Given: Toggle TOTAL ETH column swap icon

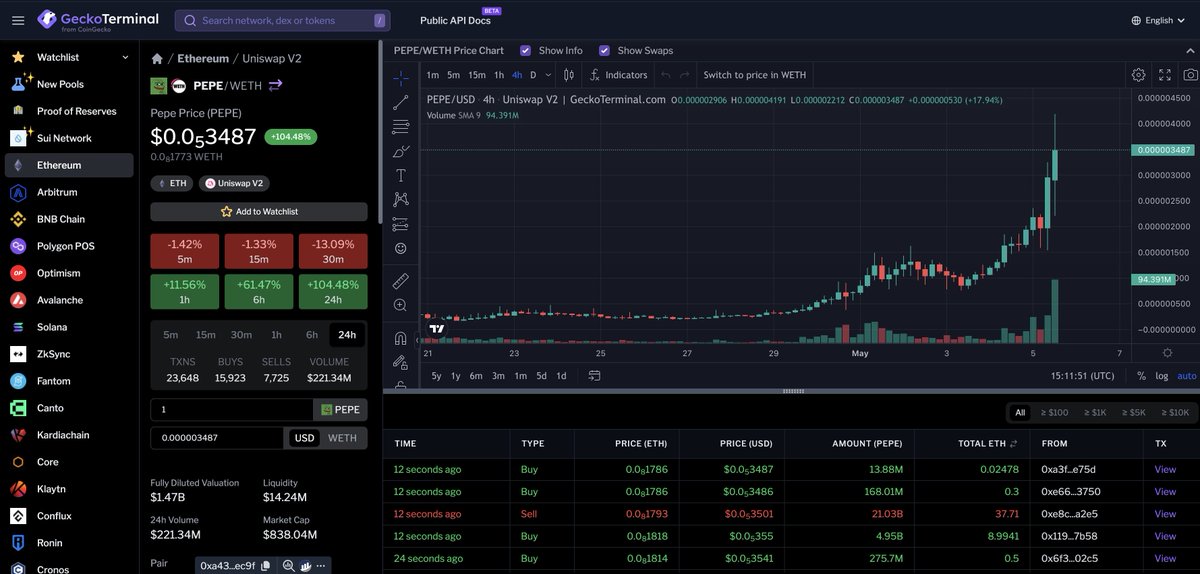Looking at the screenshot, I should pos(1014,443).
